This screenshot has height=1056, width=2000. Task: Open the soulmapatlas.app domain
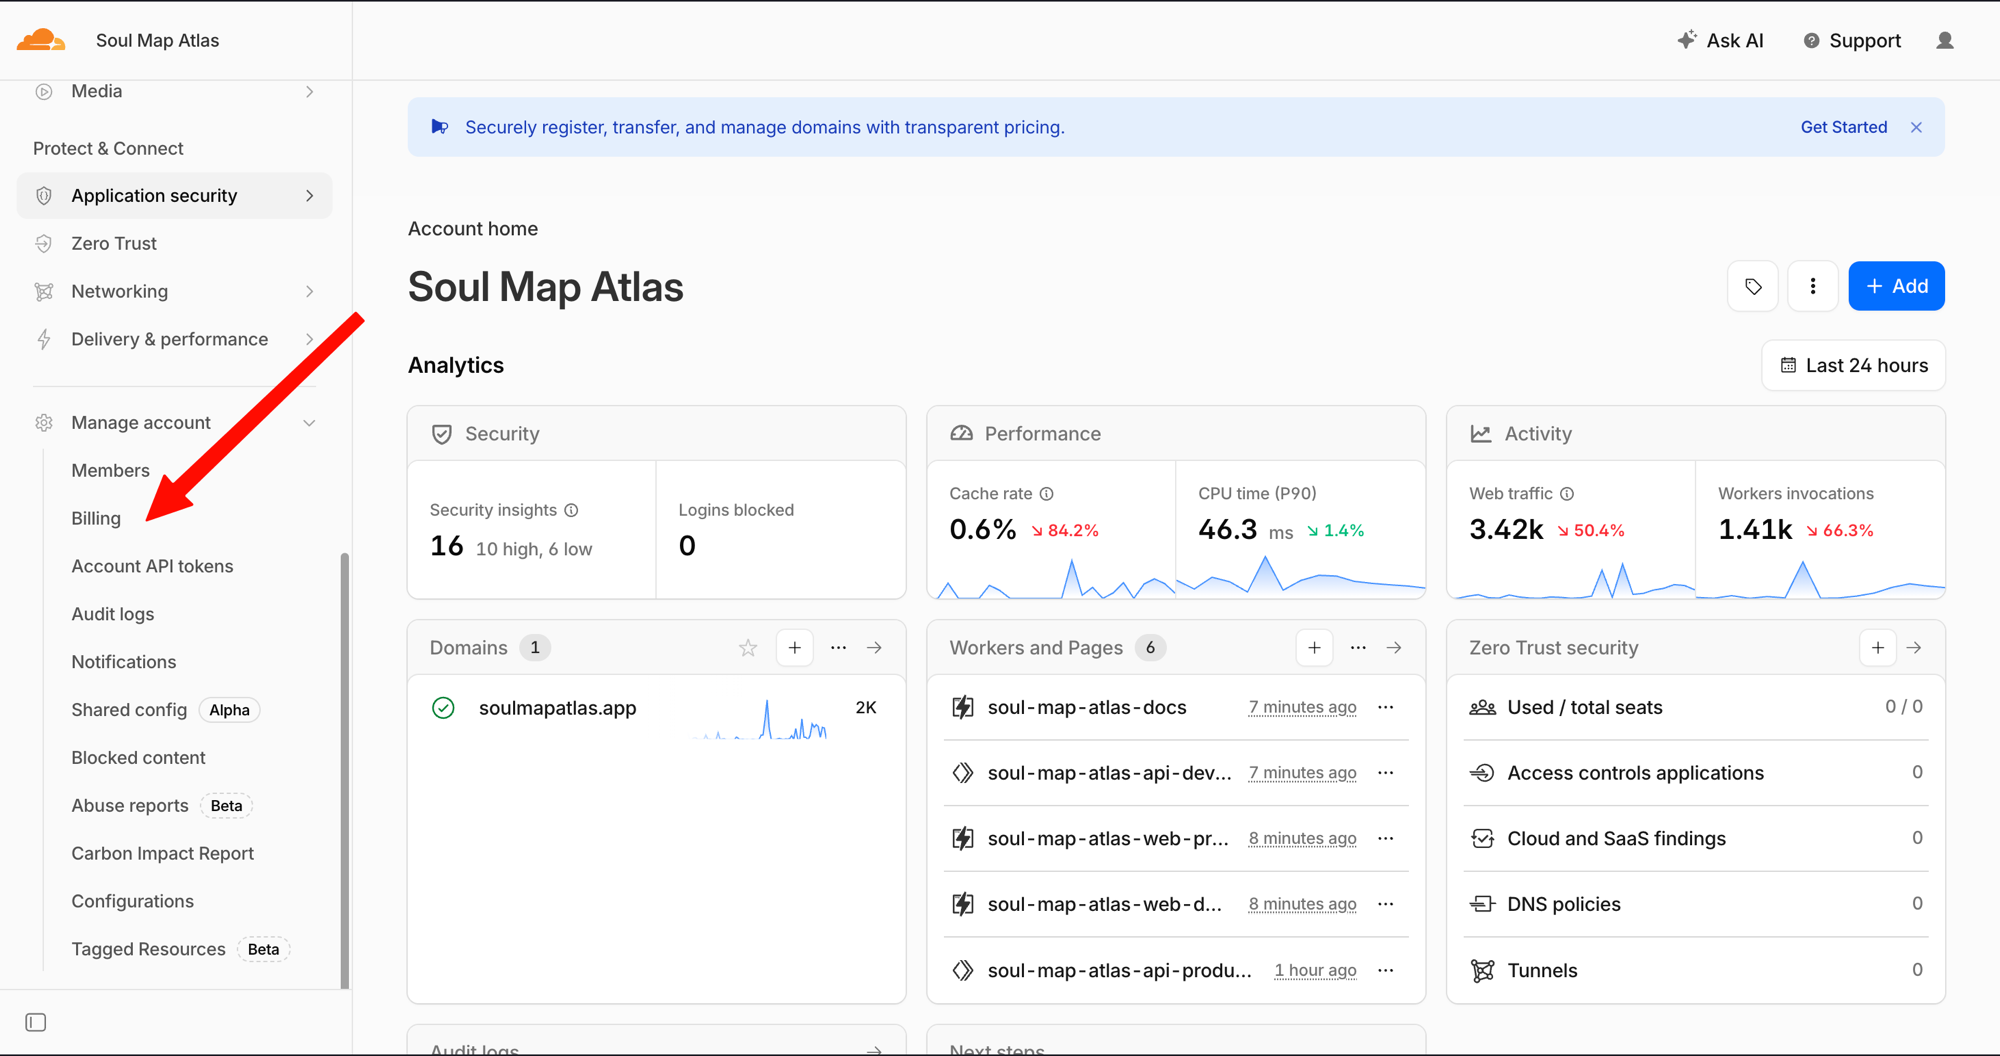click(x=558, y=708)
